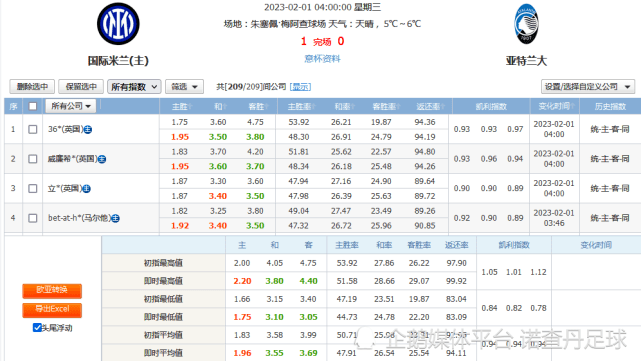Click the 即时最高值 row label
Image resolution: width=641 pixels, height=361 pixels.
click(x=163, y=281)
